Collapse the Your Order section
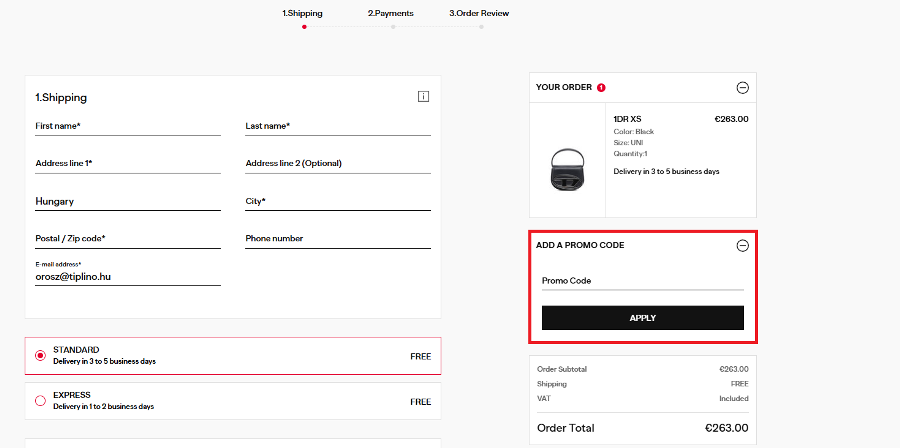This screenshot has height=448, width=900. coord(742,87)
